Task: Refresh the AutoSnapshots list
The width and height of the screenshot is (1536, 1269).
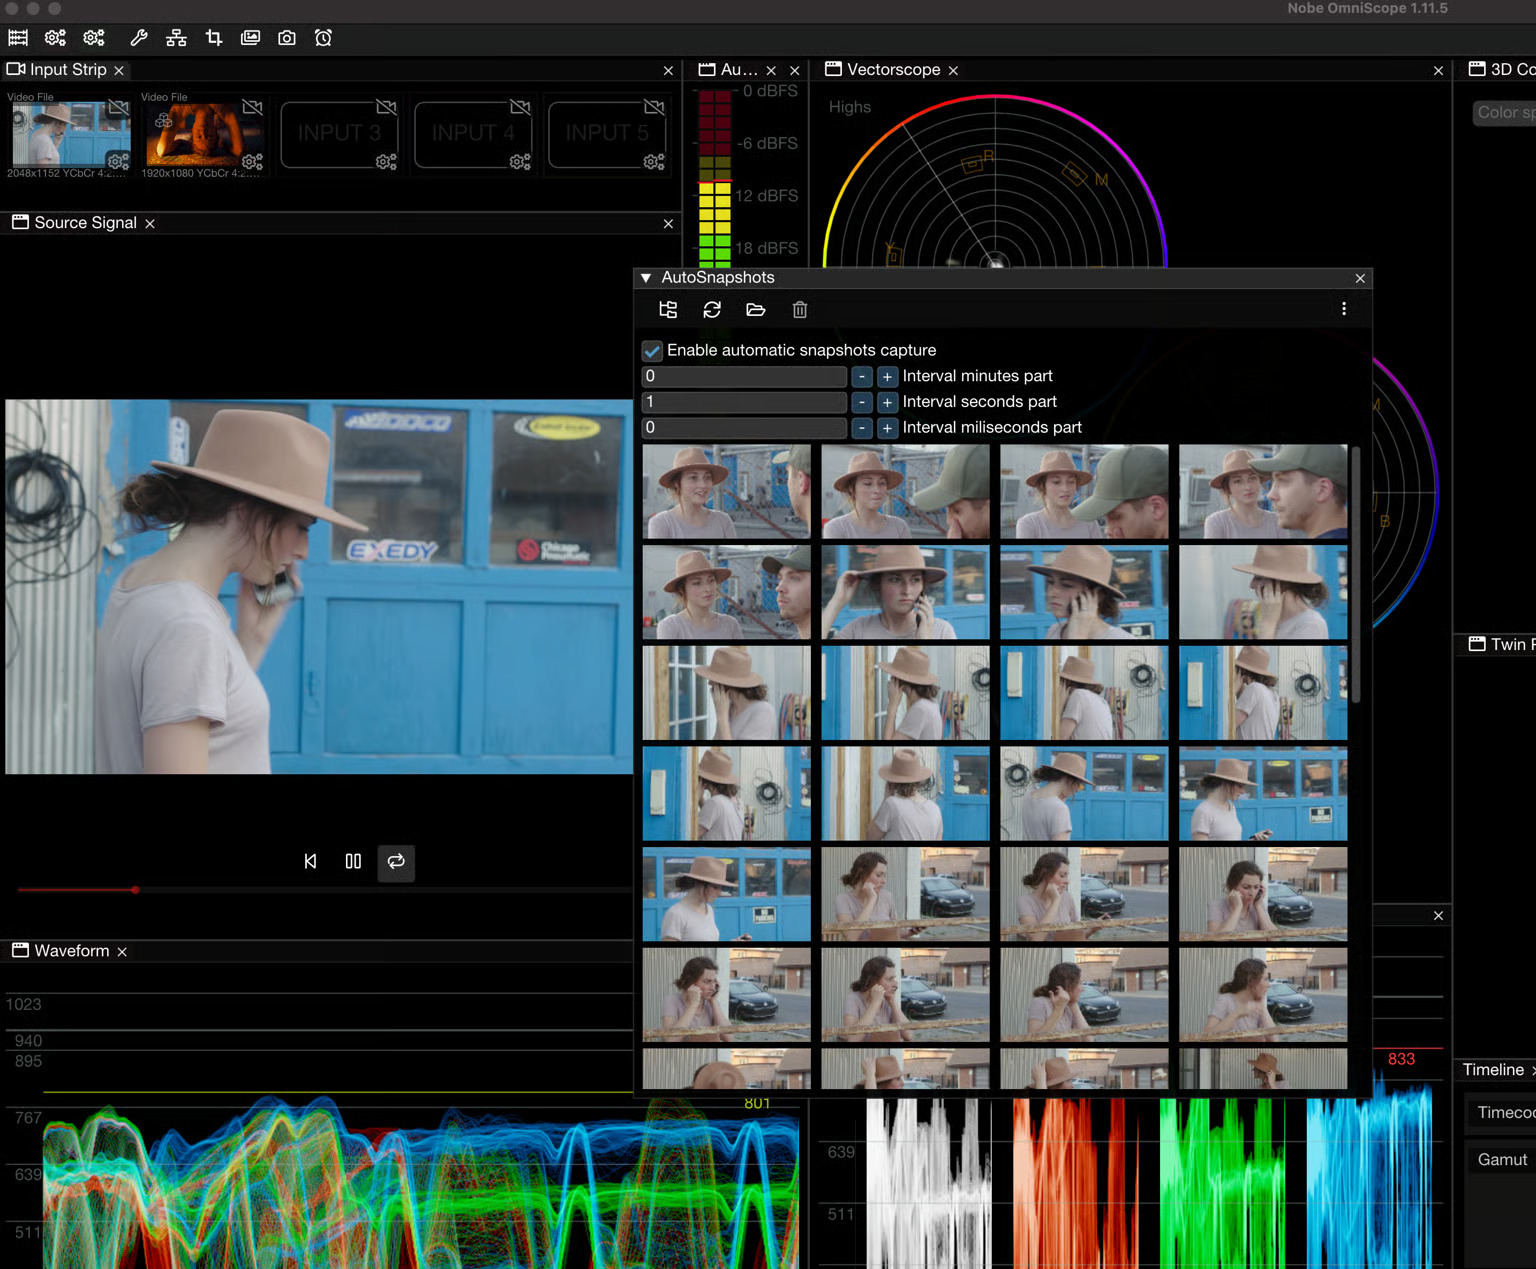Action: coord(712,310)
